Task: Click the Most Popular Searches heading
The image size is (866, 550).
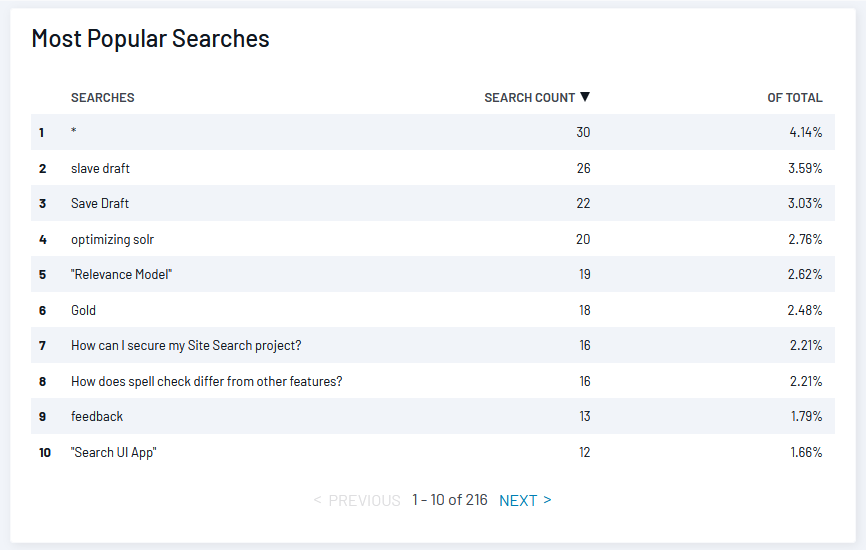Action: (x=151, y=39)
